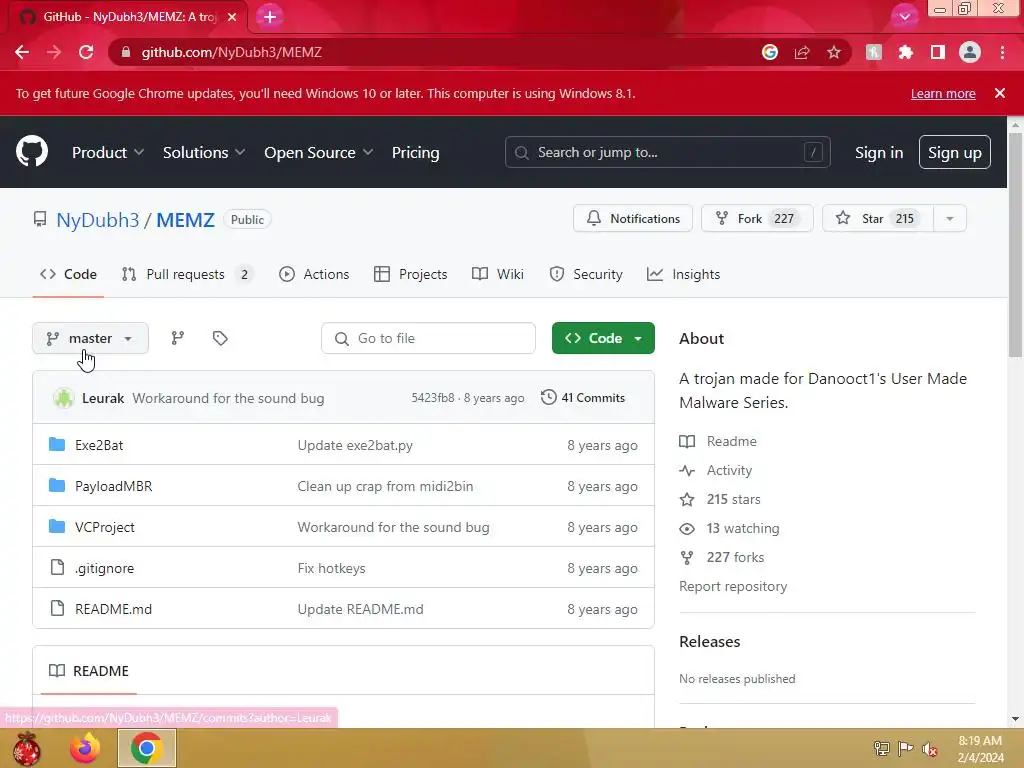The image size is (1024, 768).
Task: Open the master branch dropdown
Action: tap(90, 338)
